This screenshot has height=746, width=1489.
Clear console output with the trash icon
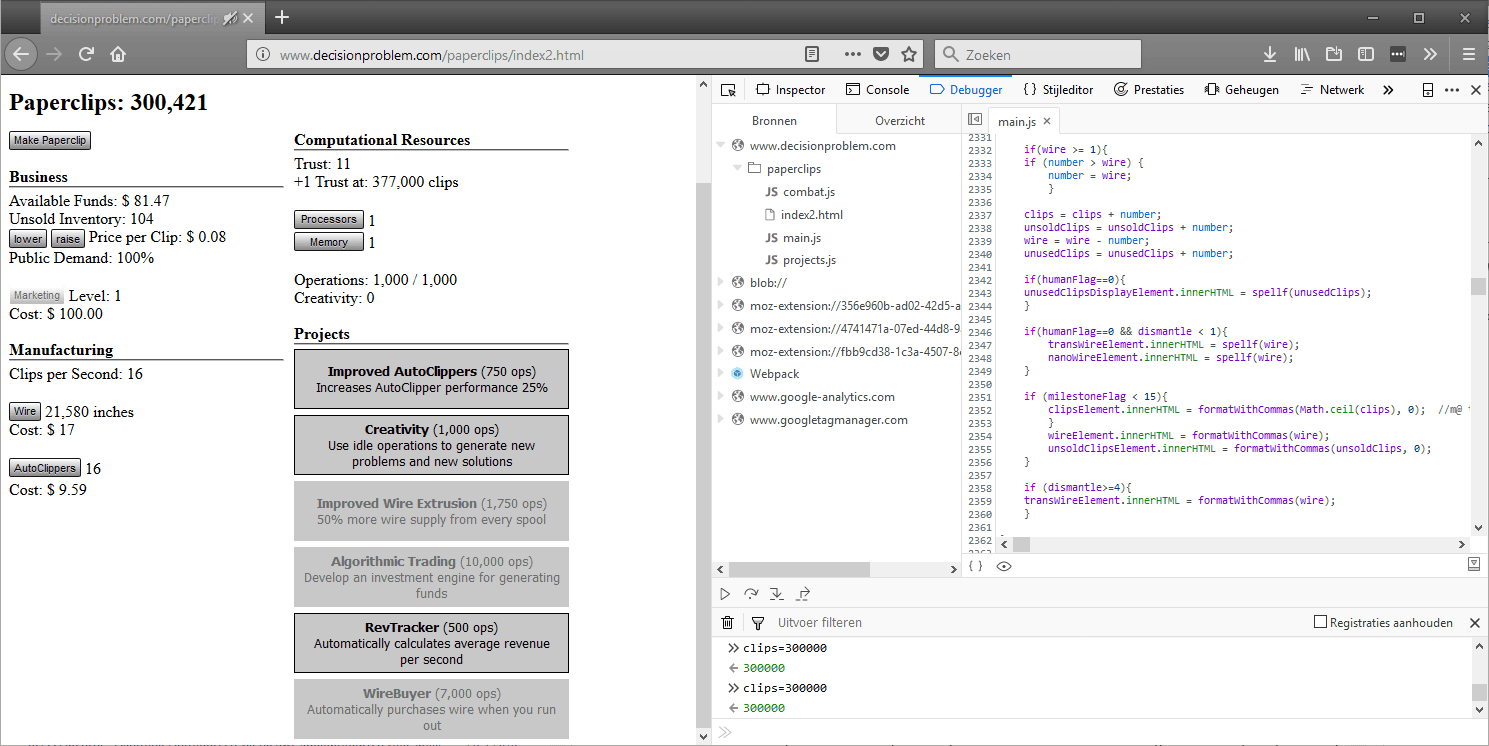click(x=727, y=622)
